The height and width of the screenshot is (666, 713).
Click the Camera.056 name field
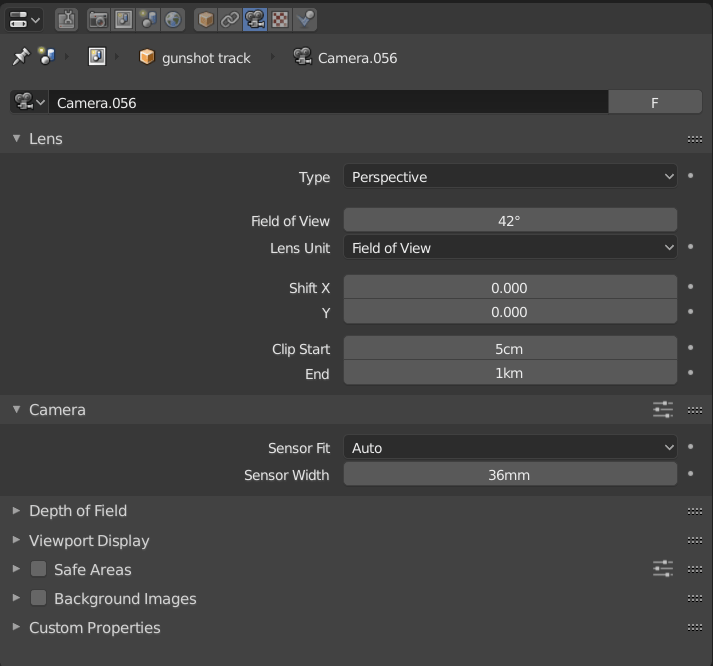328,102
